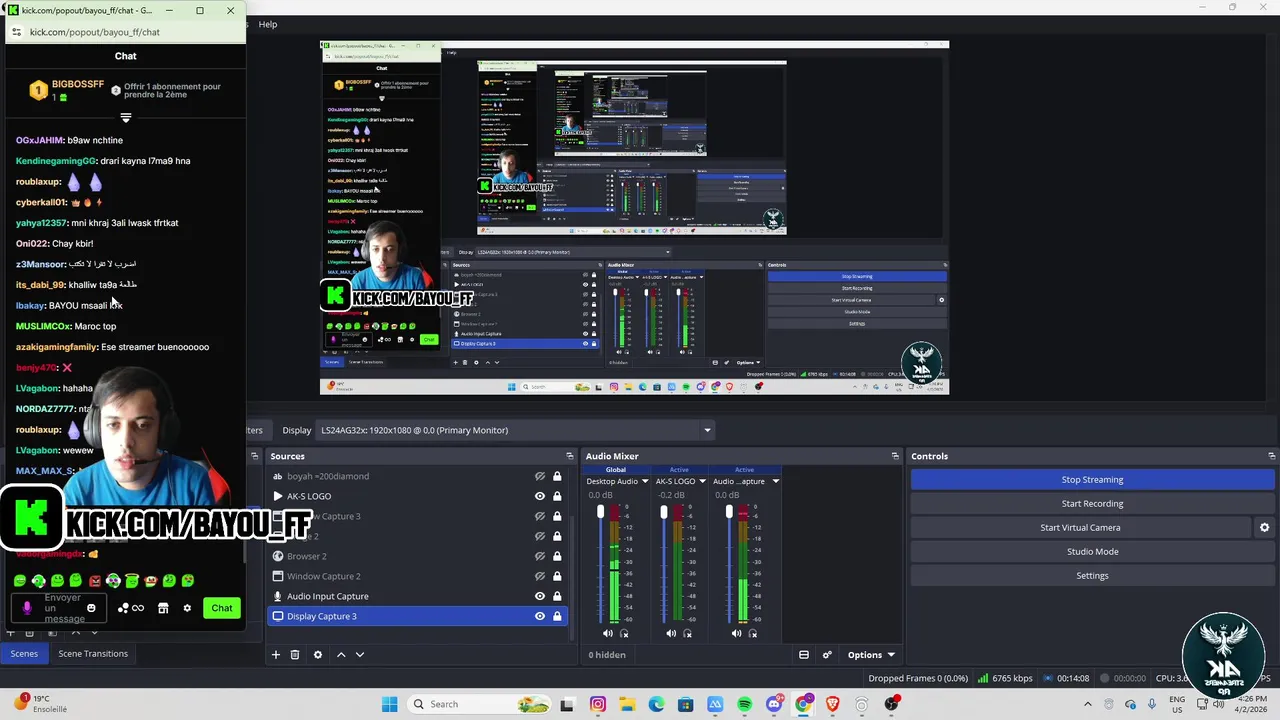Image resolution: width=1280 pixels, height=720 pixels.
Task: Open Audio ...apture mixer channel menu arrow
Action: pyautogui.click(x=775, y=481)
